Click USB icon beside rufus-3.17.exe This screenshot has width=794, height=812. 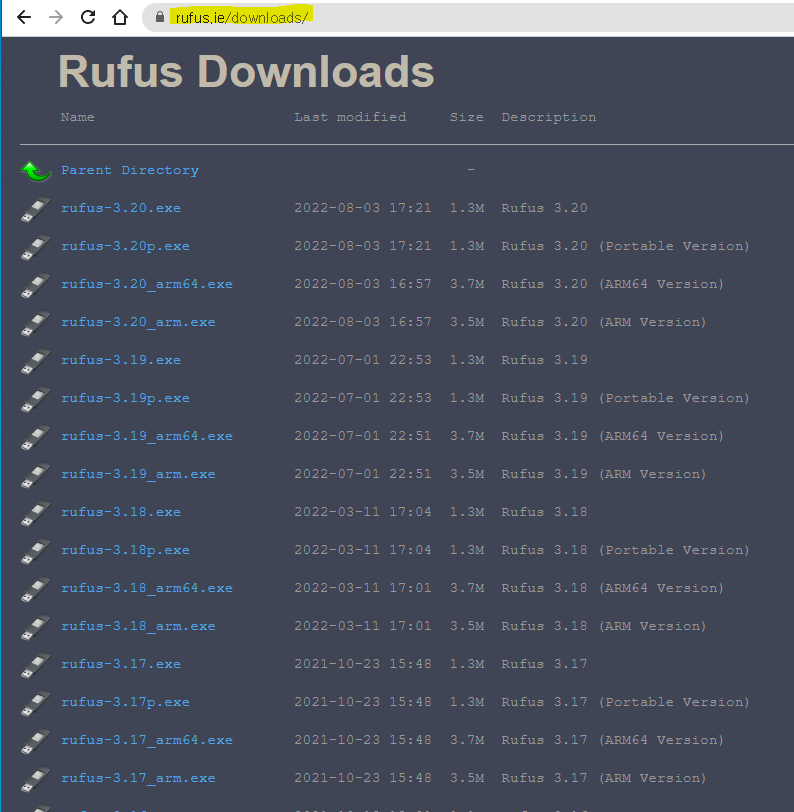[x=35, y=665]
